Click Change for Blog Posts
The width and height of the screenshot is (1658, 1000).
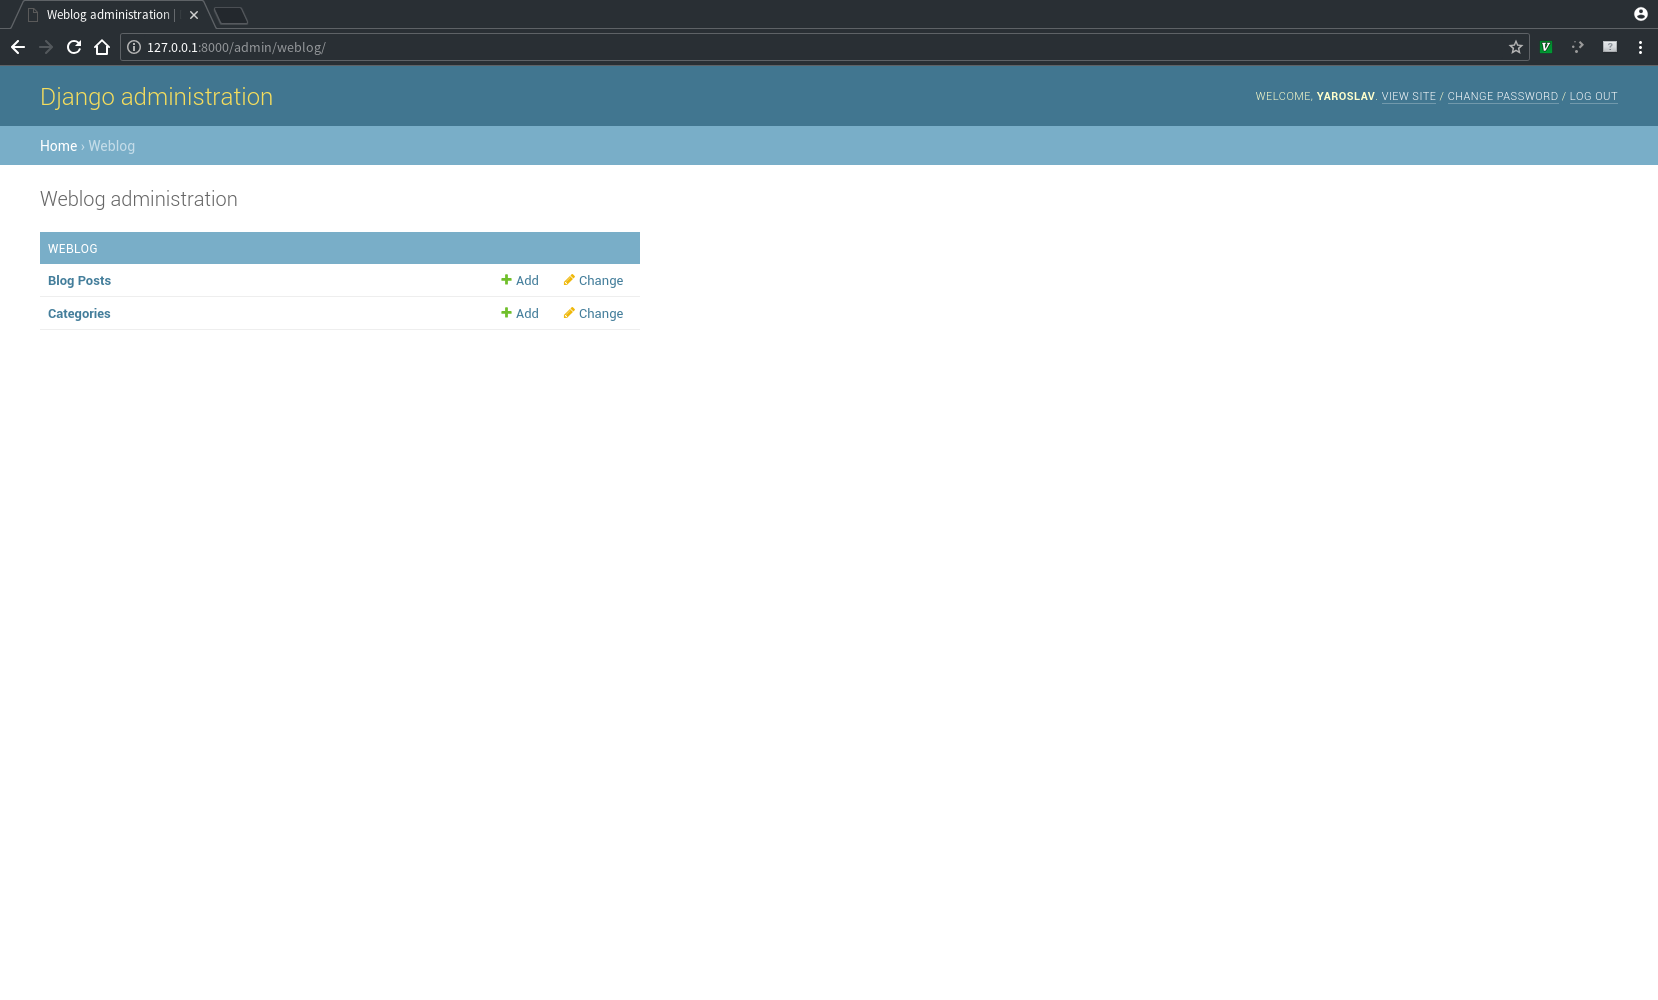pos(593,281)
